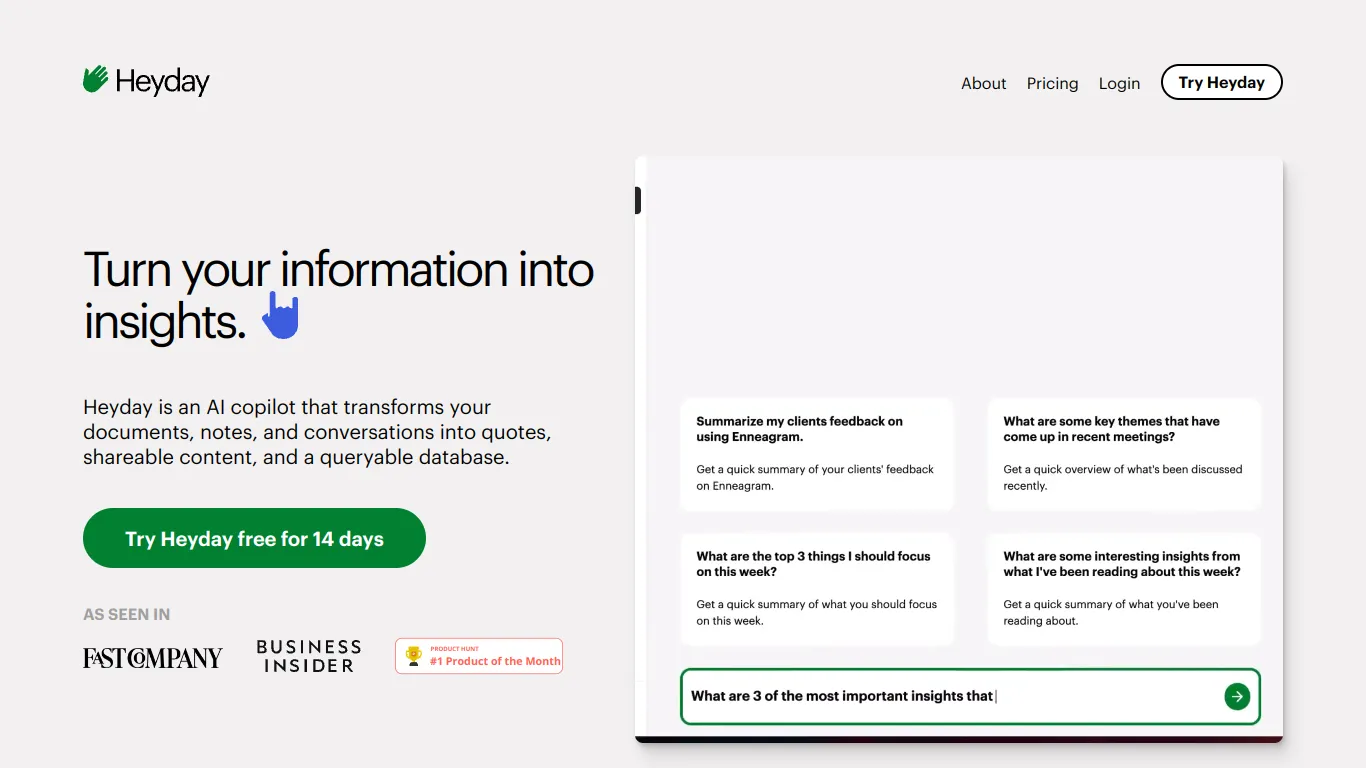Select the Summarize my clients feedback on Enneagram card

tap(816, 453)
